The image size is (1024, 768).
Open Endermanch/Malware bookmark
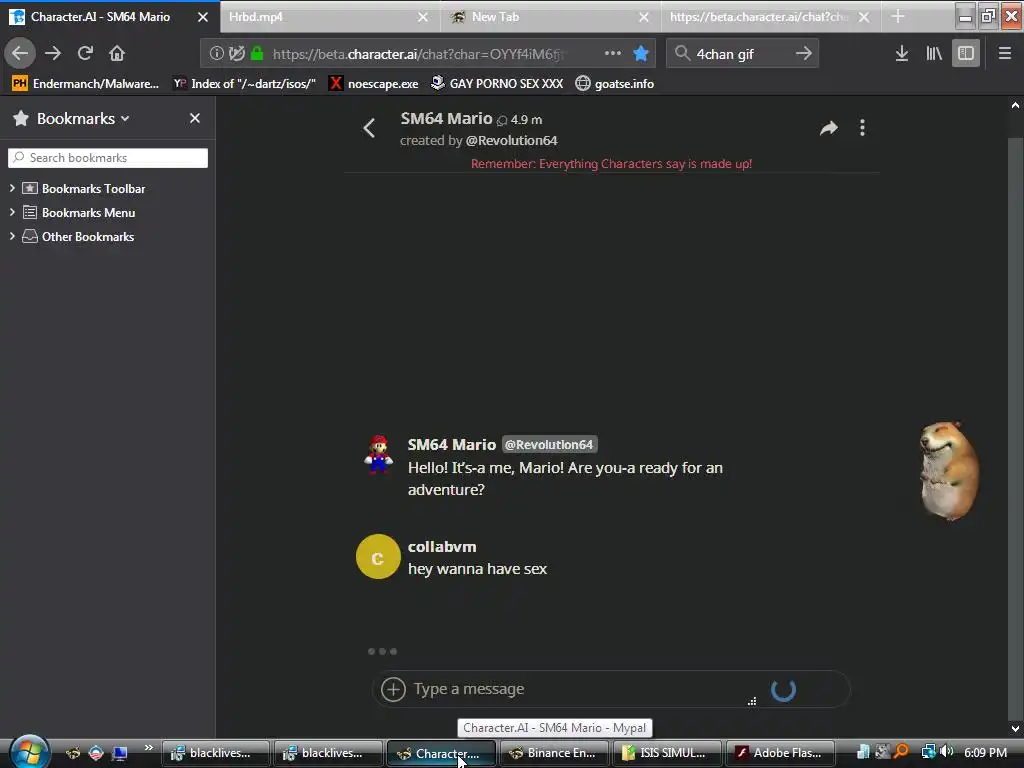(86, 84)
